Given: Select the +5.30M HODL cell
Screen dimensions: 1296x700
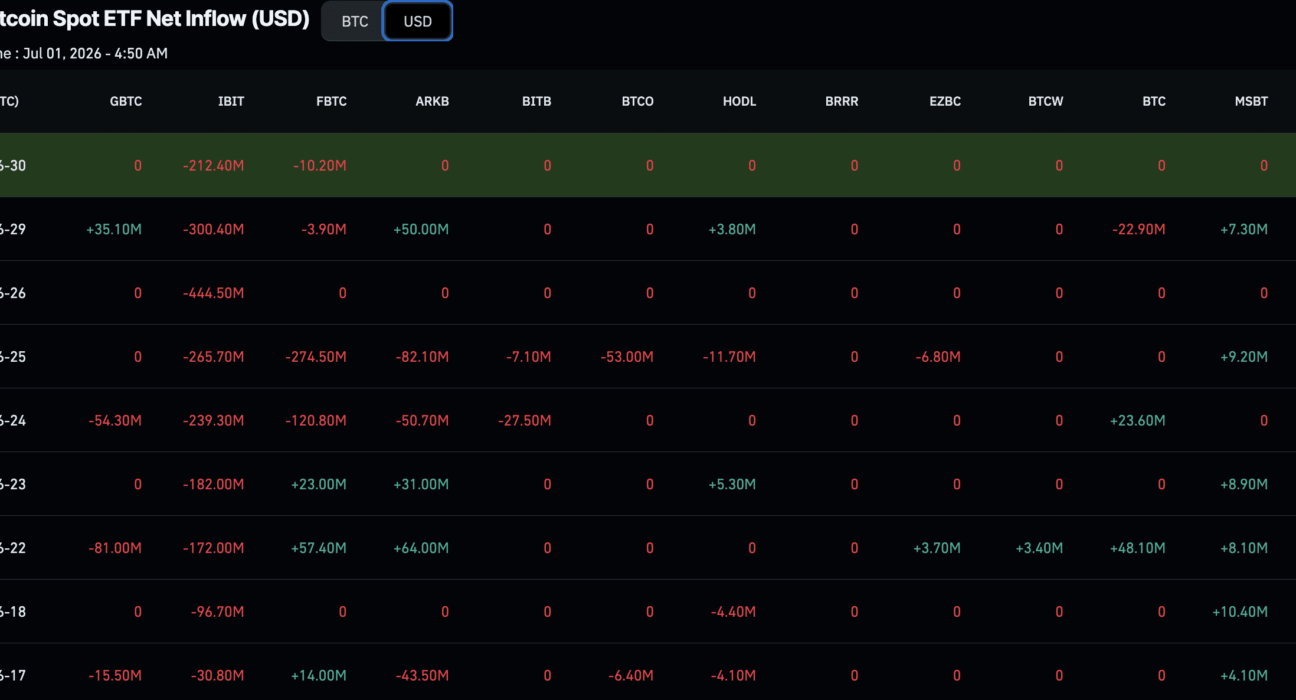Looking at the screenshot, I should (732, 484).
